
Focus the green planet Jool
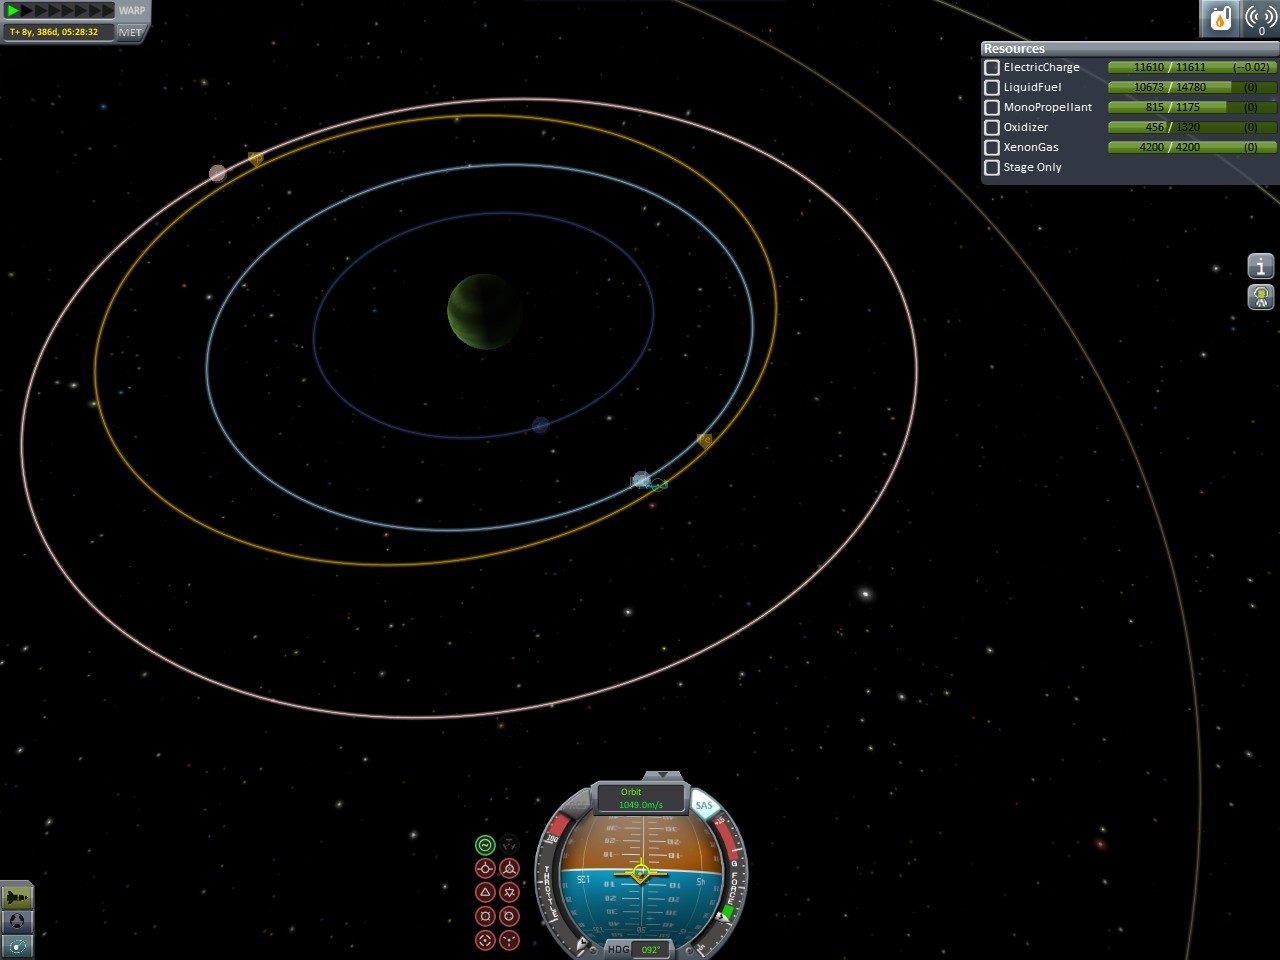[x=484, y=311]
